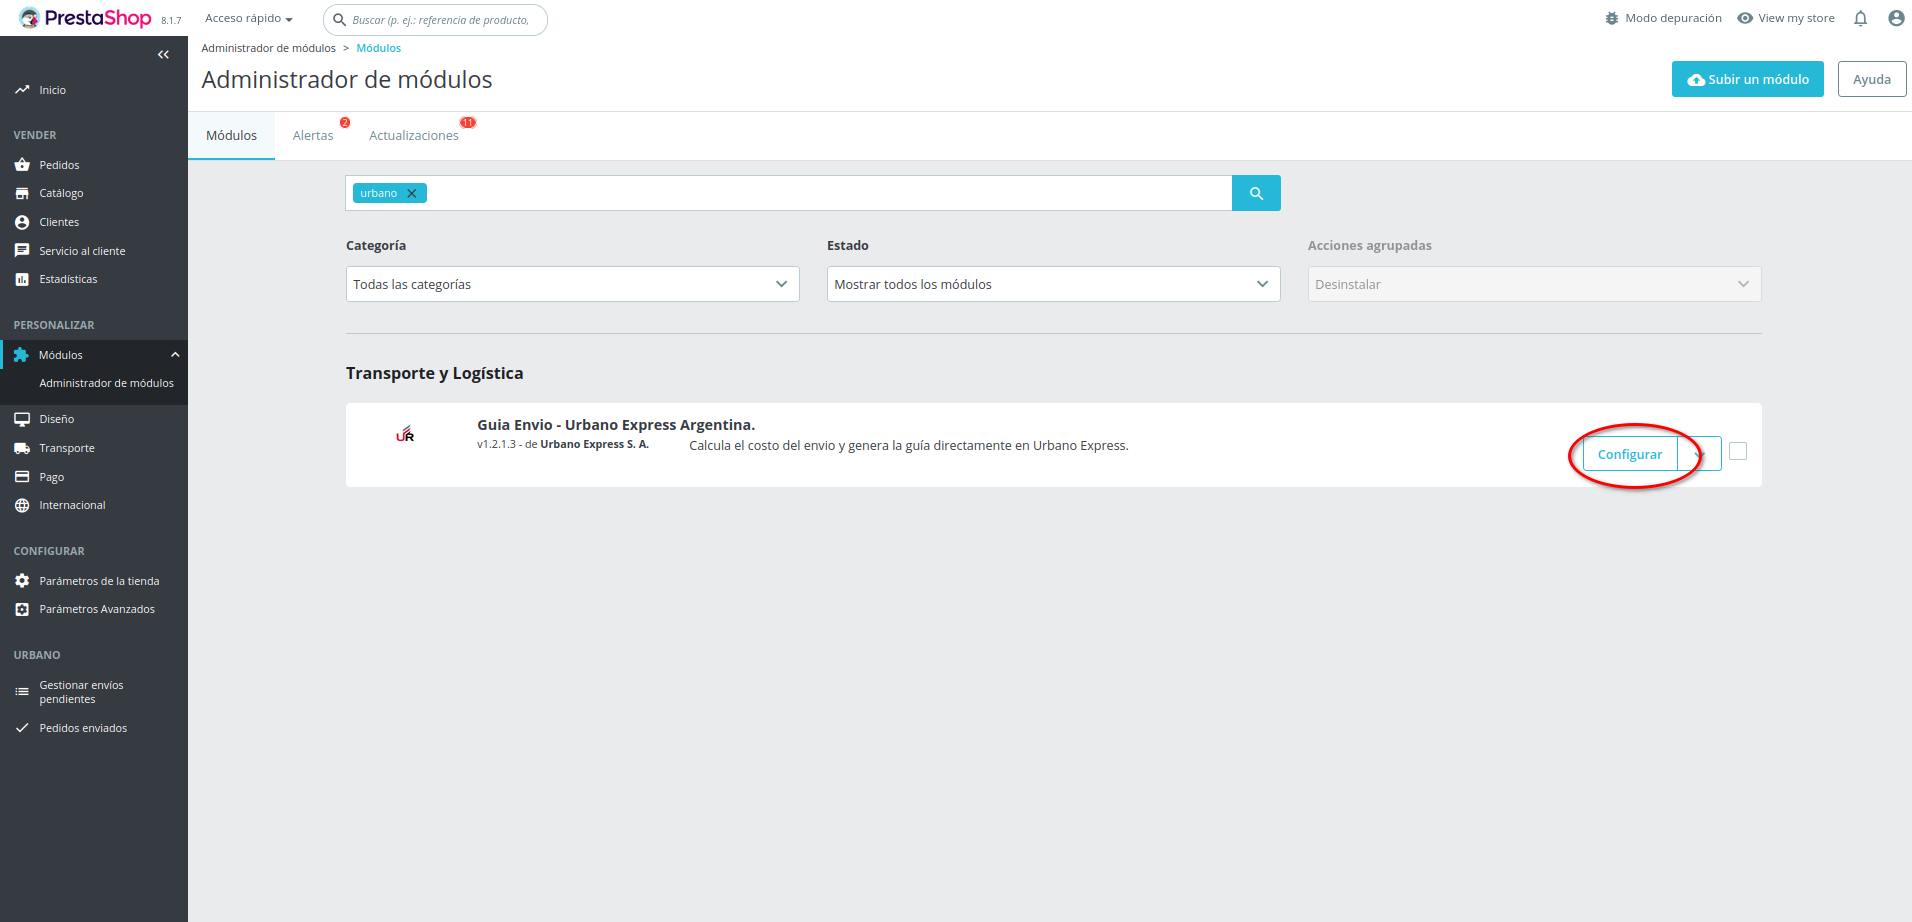This screenshot has height=922, width=1912.
Task: Click the Urbano Express module logo
Action: click(x=405, y=434)
